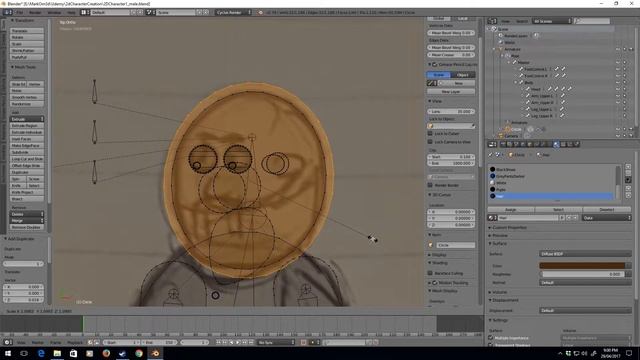Open the Delete dropdown menu

pos(27,214)
